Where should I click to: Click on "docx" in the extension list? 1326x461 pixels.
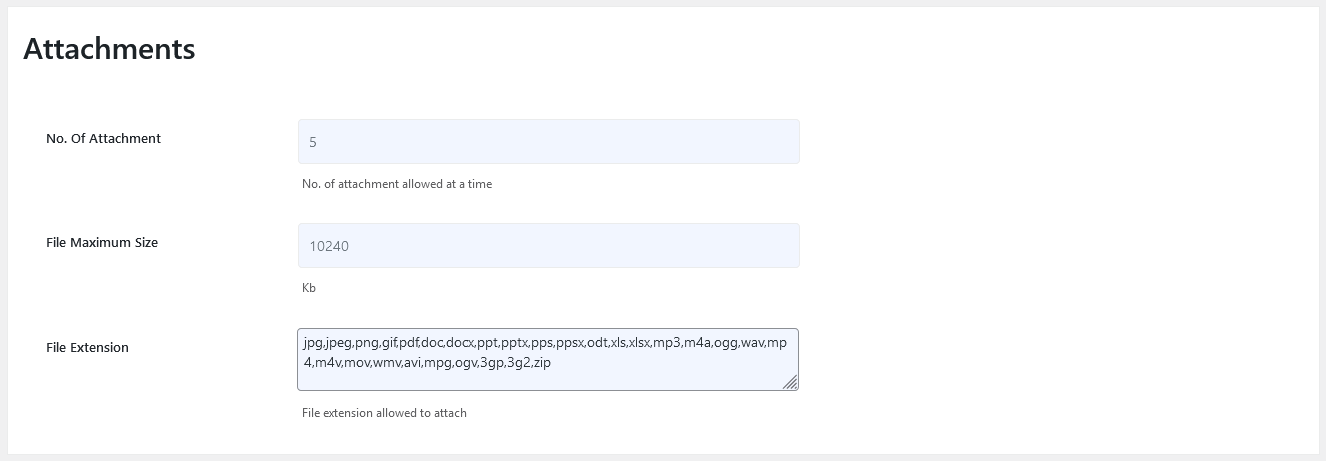click(x=460, y=343)
